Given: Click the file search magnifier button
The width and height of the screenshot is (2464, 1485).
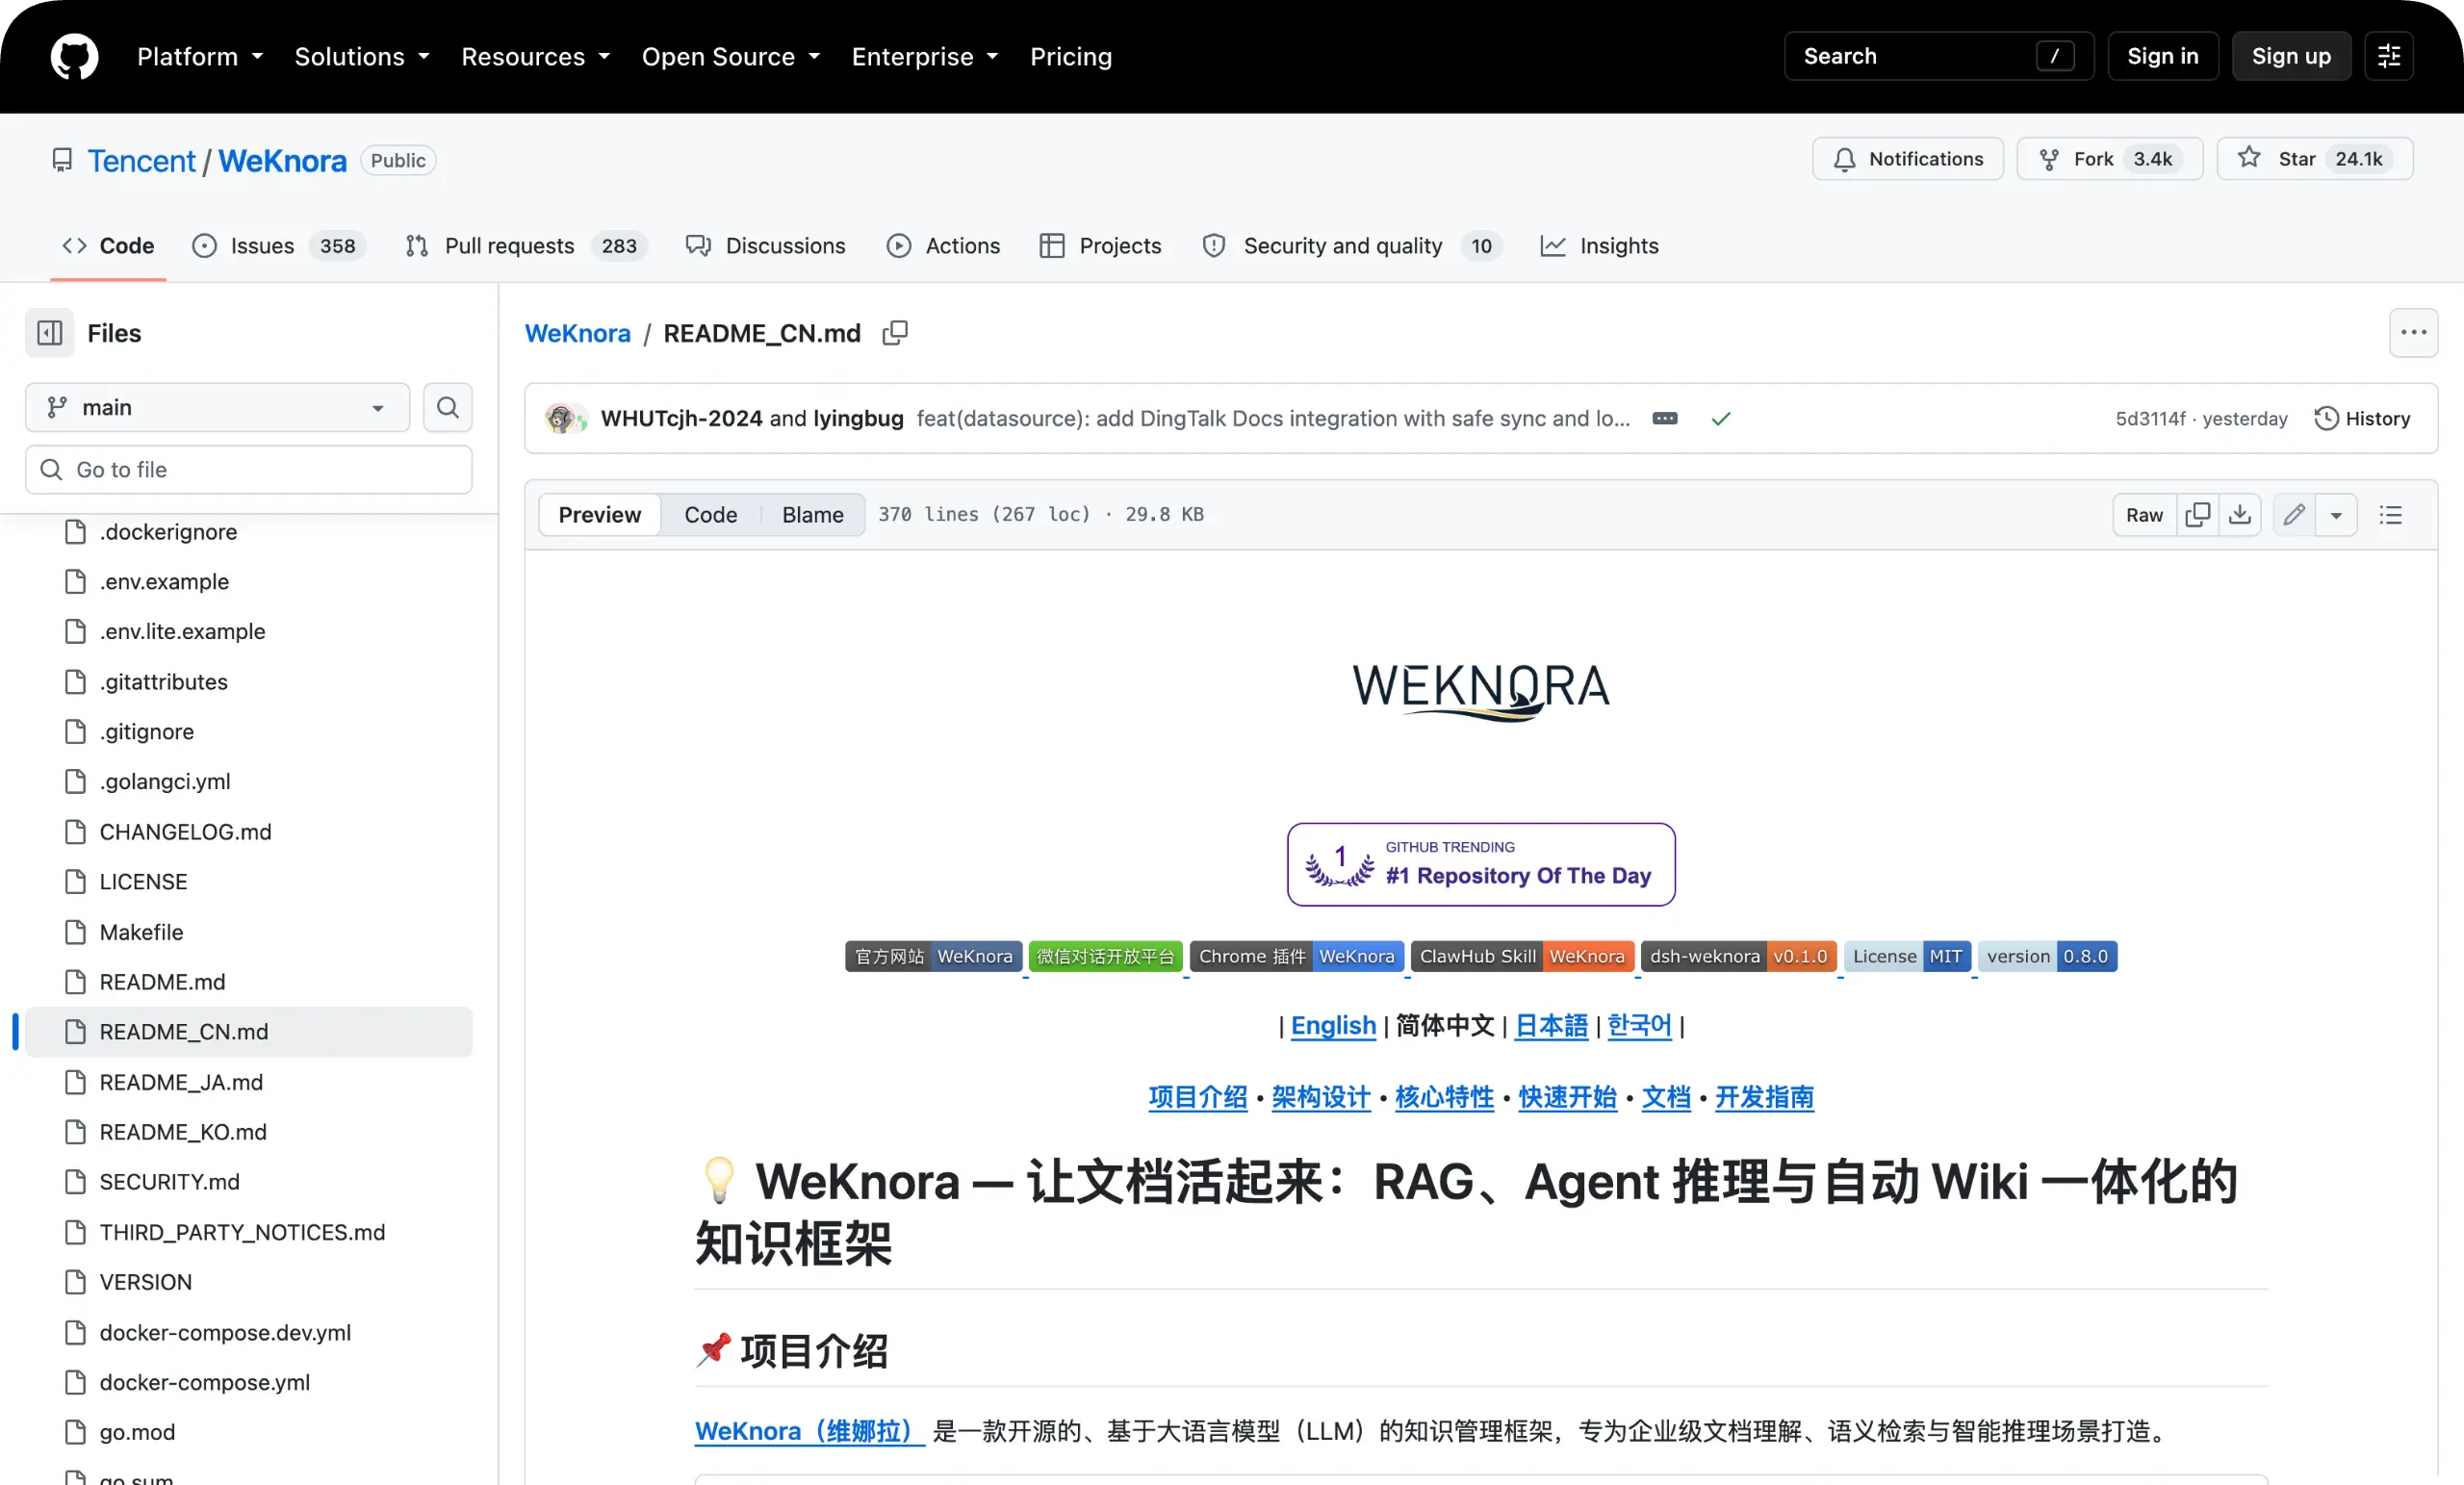Looking at the screenshot, I should pyautogui.click(x=447, y=407).
